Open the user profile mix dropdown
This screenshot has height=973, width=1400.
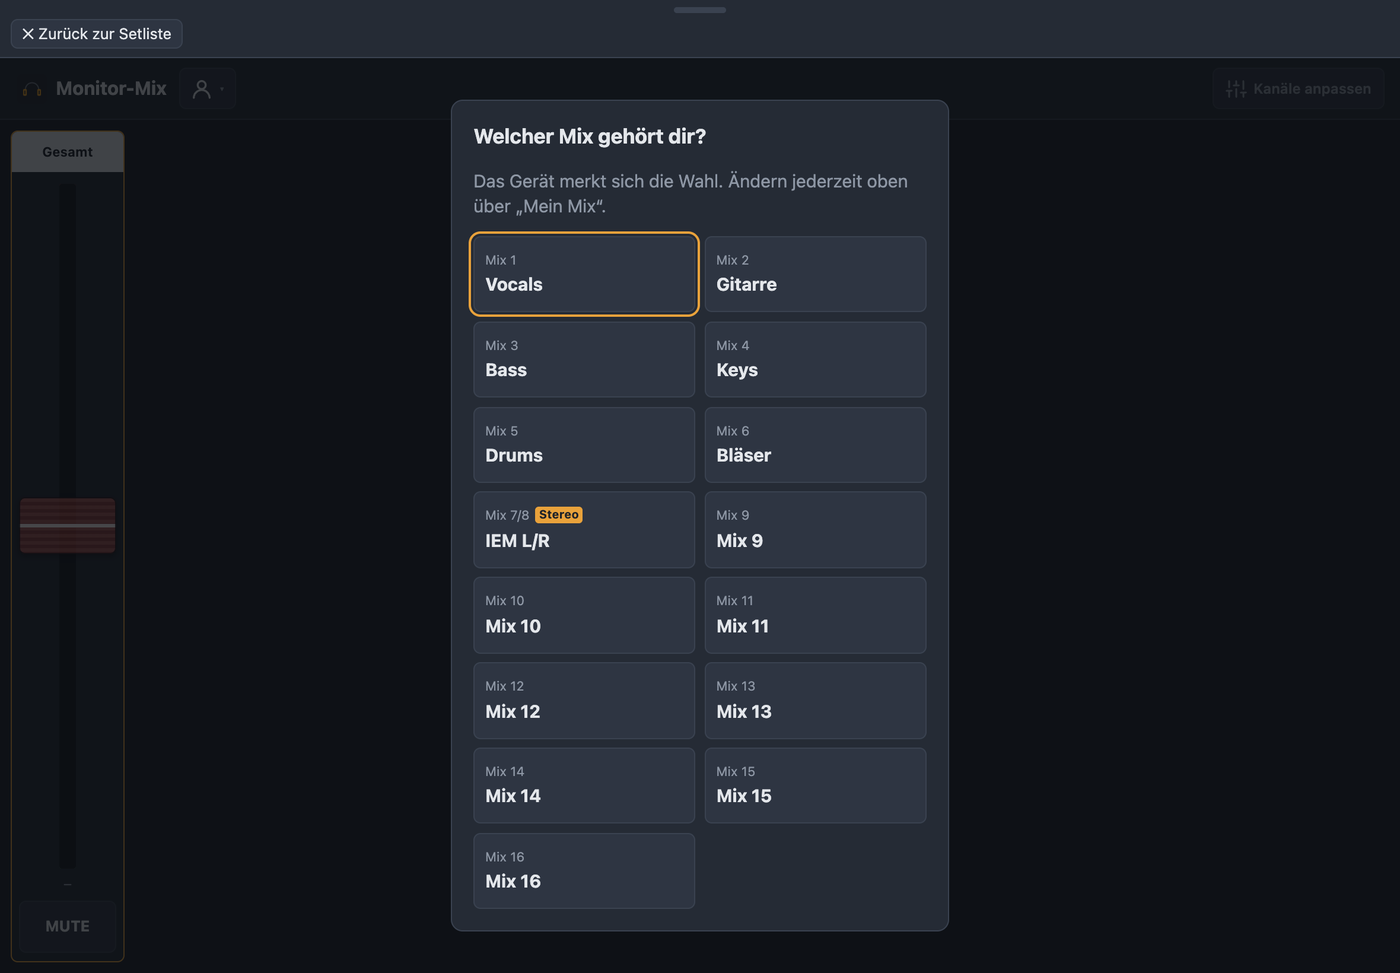tap(207, 89)
